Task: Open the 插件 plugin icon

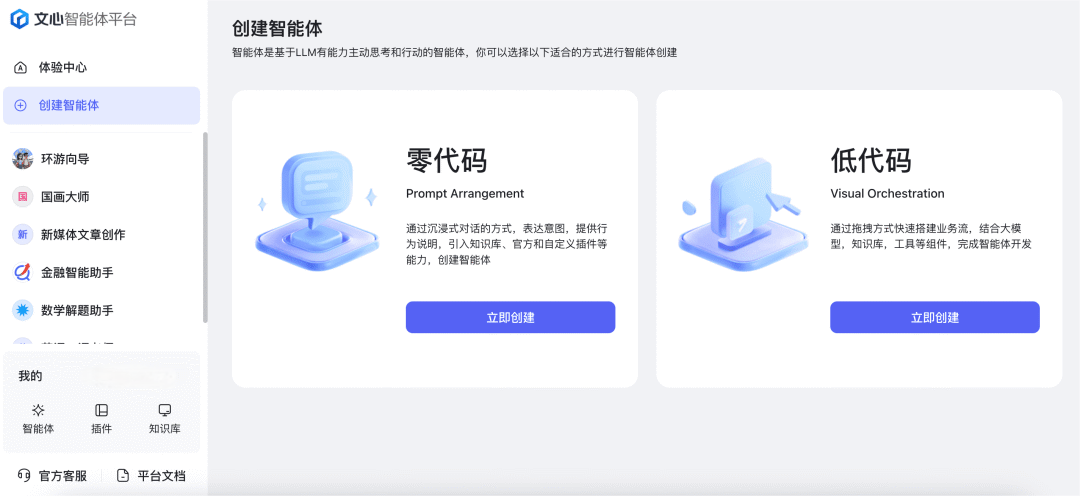Action: point(101,411)
